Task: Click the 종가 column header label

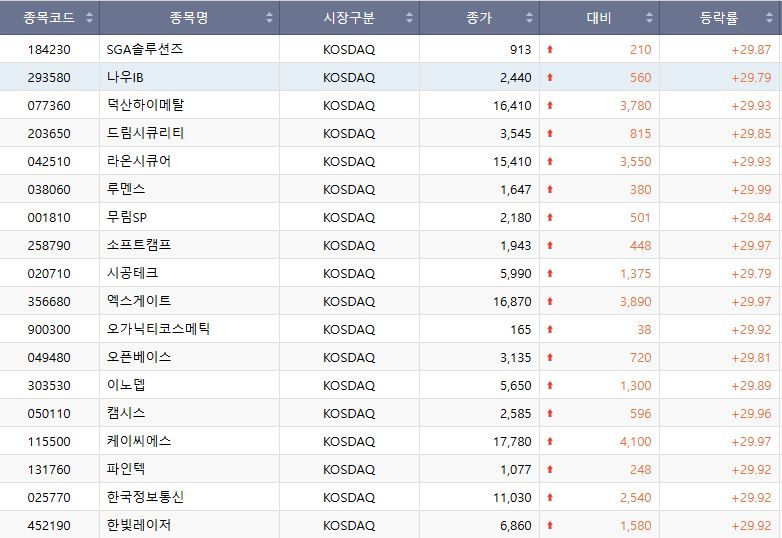Action: 479,18
